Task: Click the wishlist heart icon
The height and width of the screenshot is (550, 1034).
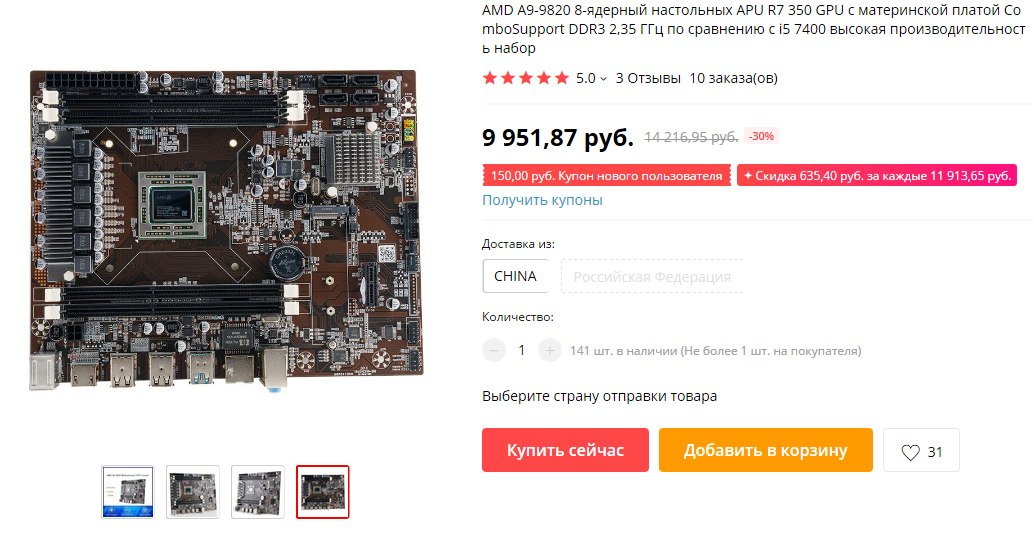Action: (x=910, y=452)
